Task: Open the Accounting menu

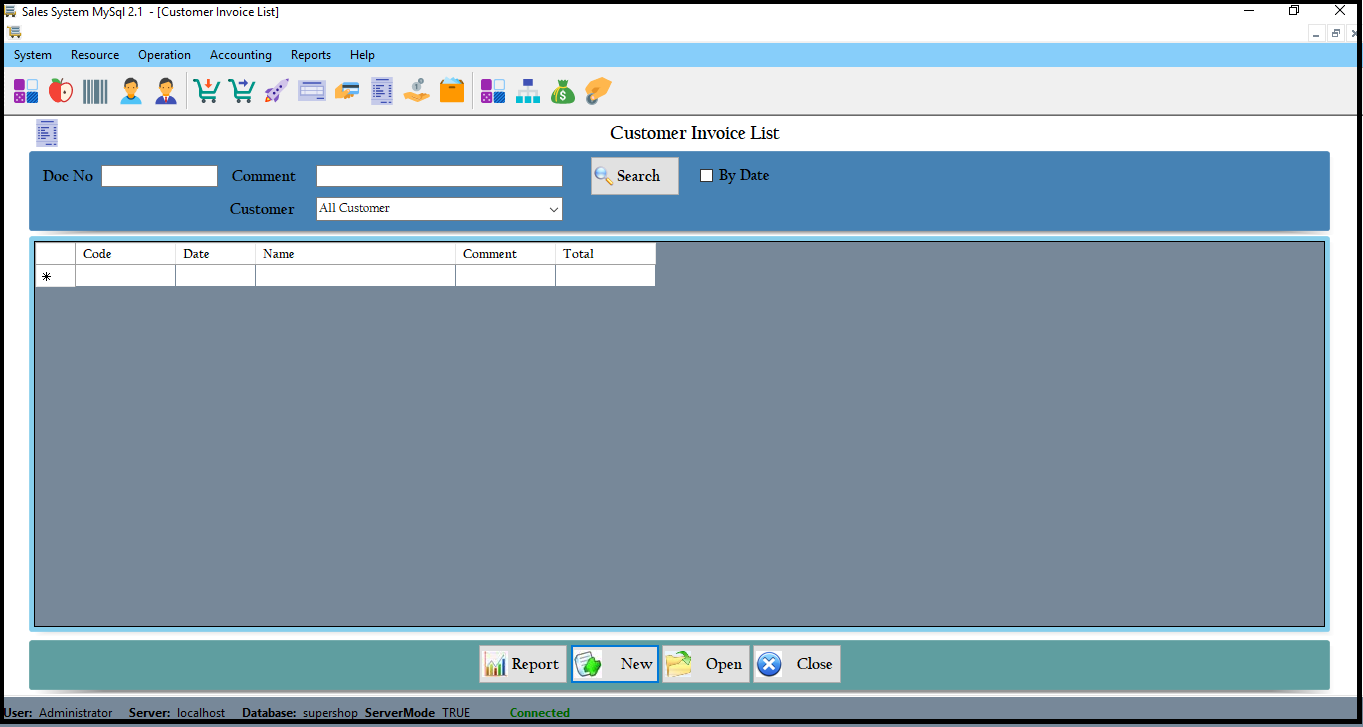Action: pyautogui.click(x=240, y=55)
